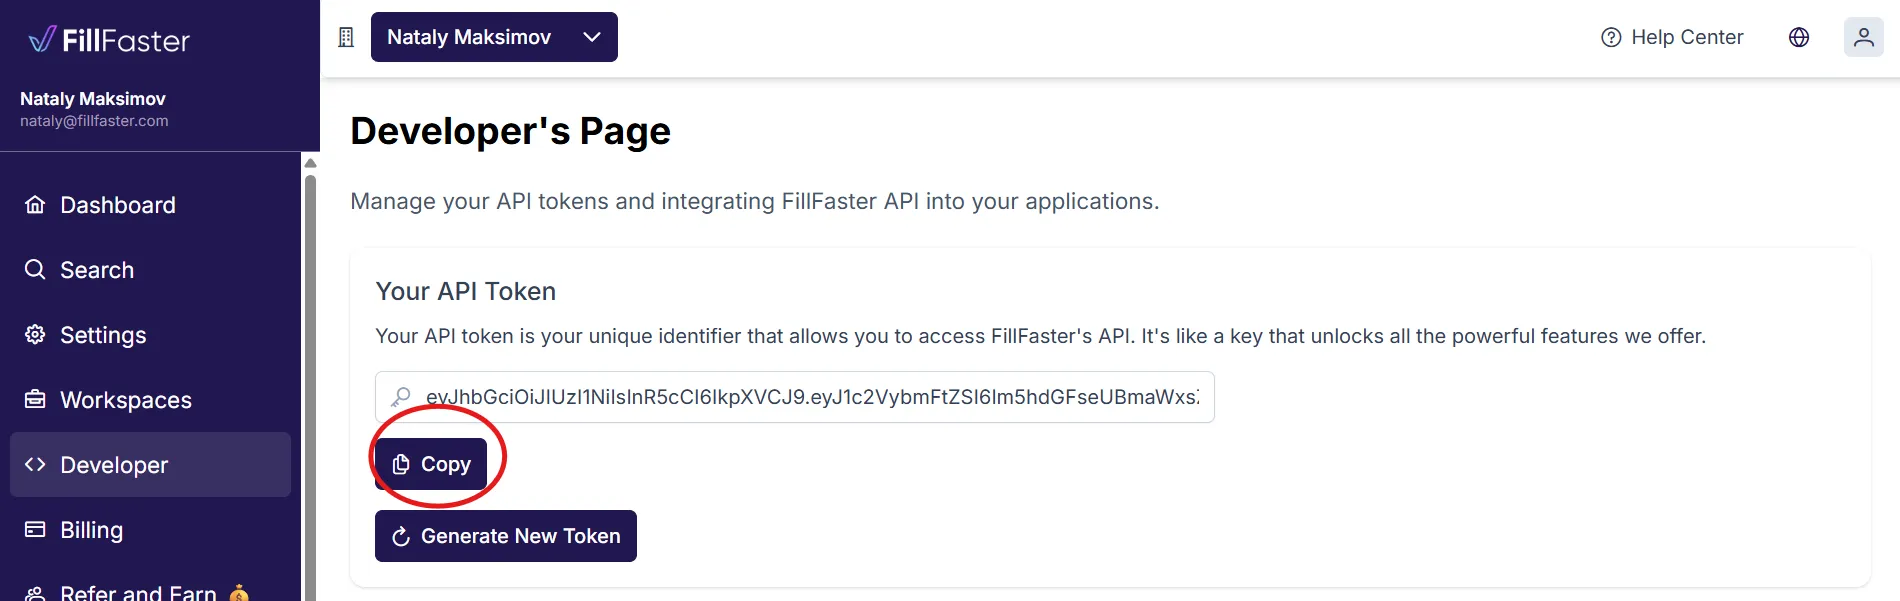Screen dimensions: 1900x601
Task: Click the Help Center question mark icon
Action: [x=1611, y=37]
